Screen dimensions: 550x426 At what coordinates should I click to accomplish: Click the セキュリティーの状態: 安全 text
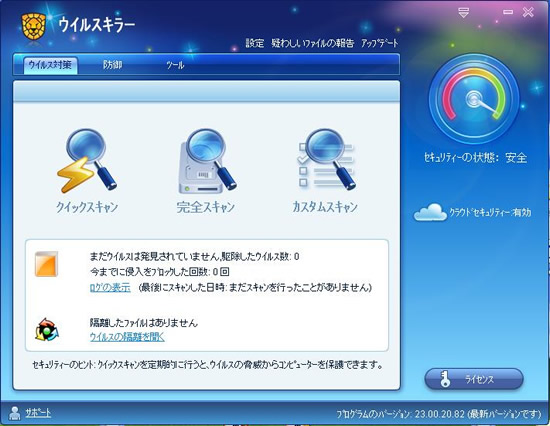[475, 158]
